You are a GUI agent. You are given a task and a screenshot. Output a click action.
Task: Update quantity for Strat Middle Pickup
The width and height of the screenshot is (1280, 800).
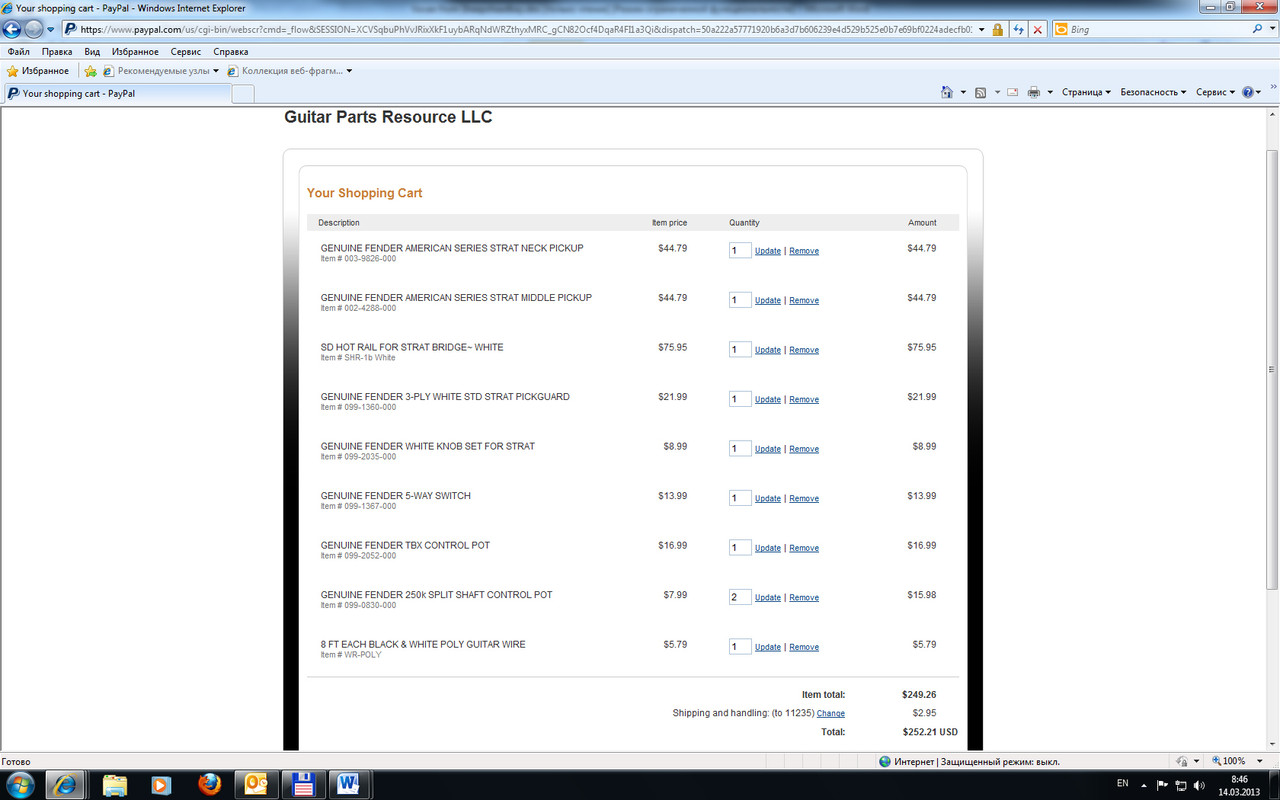[768, 301]
